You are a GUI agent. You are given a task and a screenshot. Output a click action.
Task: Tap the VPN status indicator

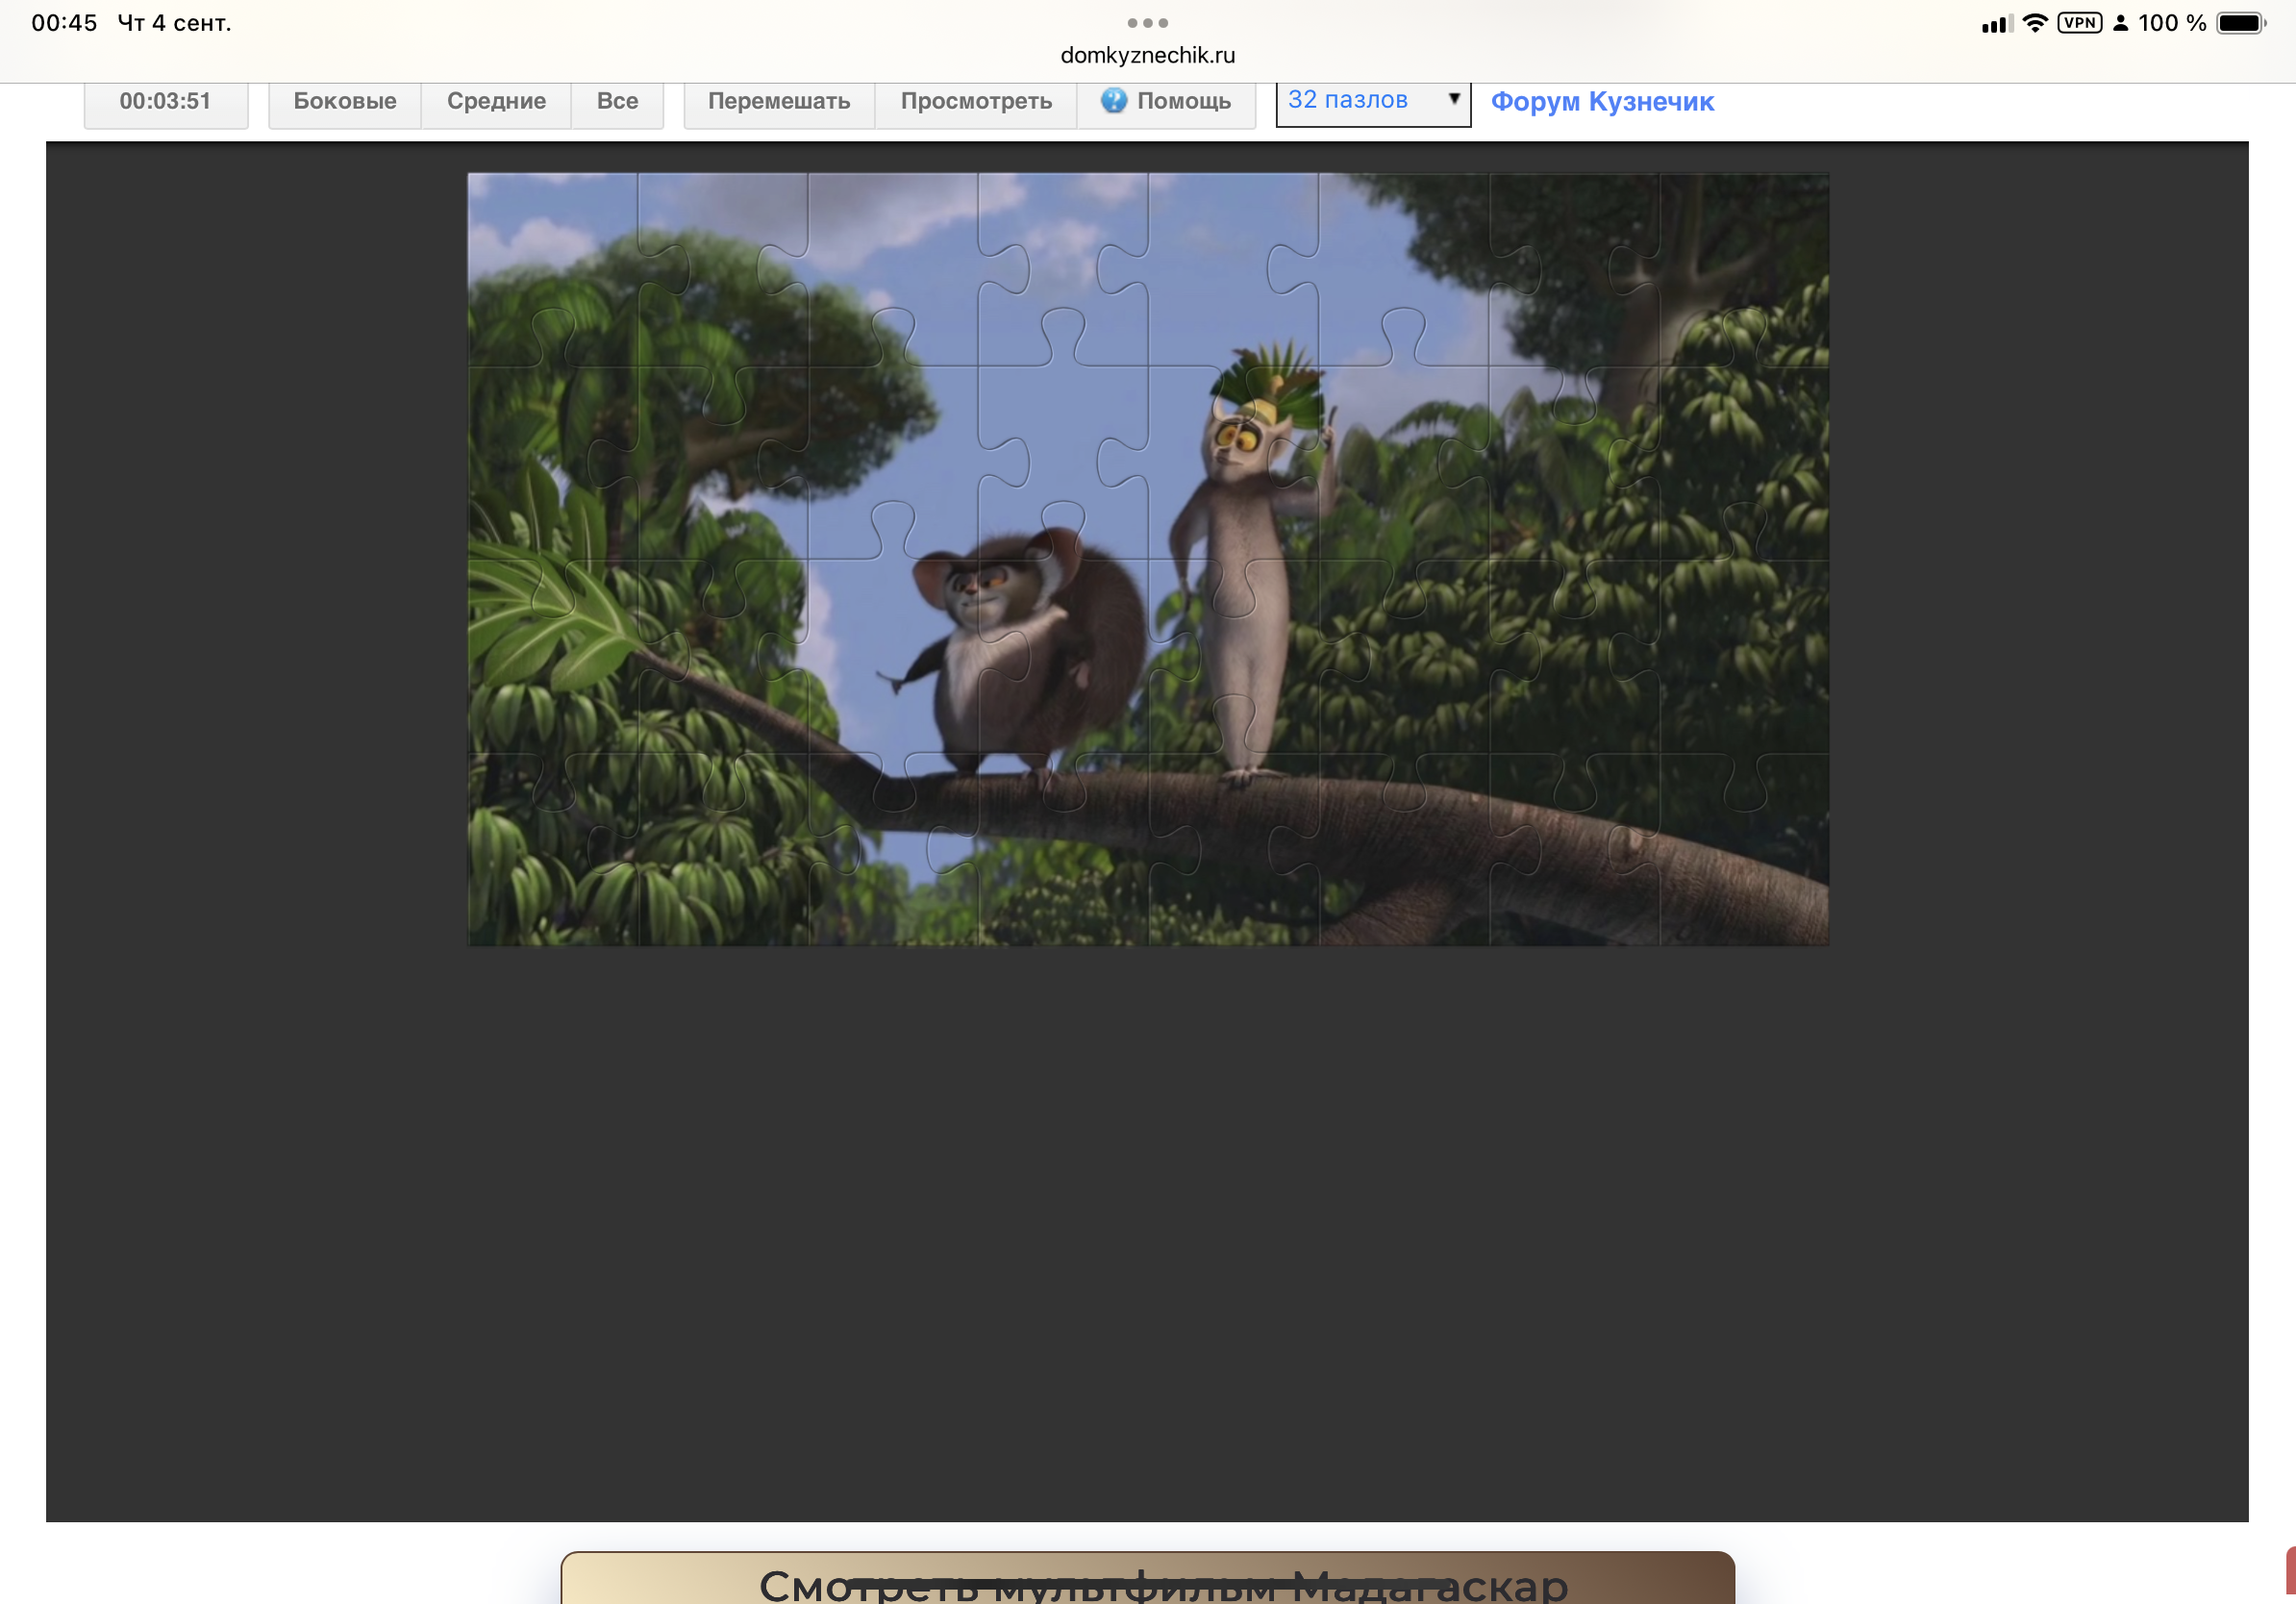tap(2080, 23)
